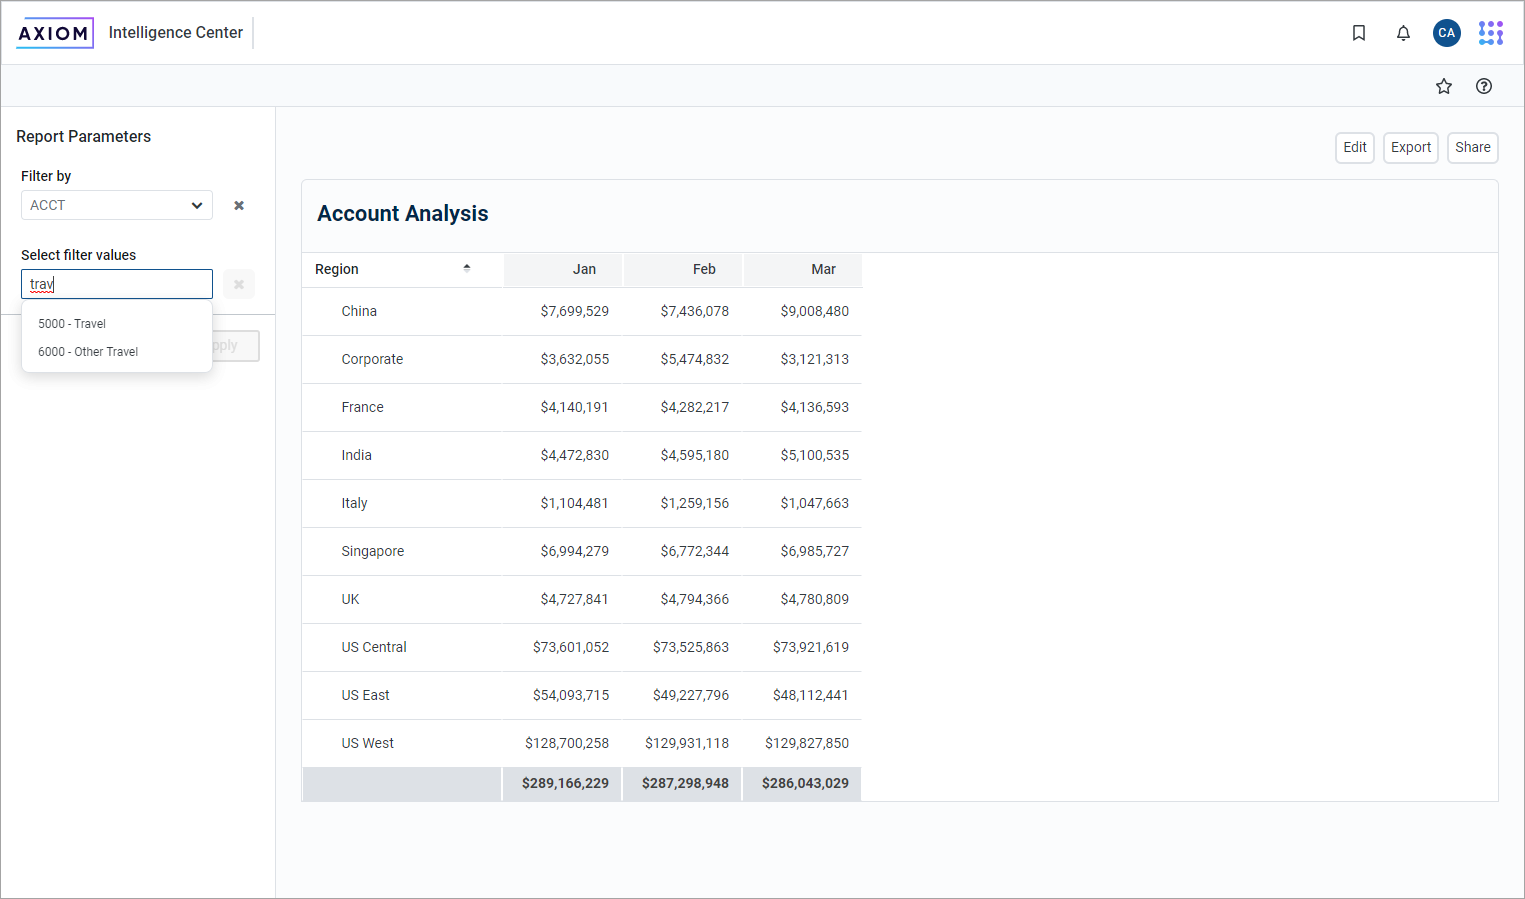Expand the Filter by ACCT dropdown
This screenshot has width=1525, height=899.
click(116, 205)
